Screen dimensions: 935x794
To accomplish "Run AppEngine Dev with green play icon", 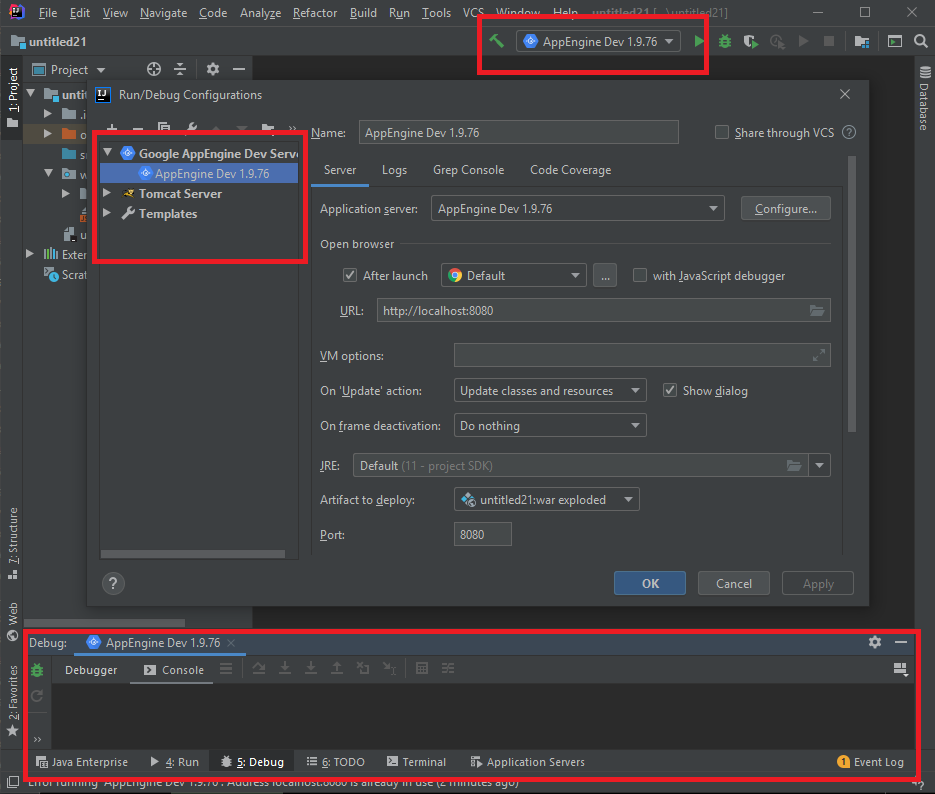I will tap(699, 41).
